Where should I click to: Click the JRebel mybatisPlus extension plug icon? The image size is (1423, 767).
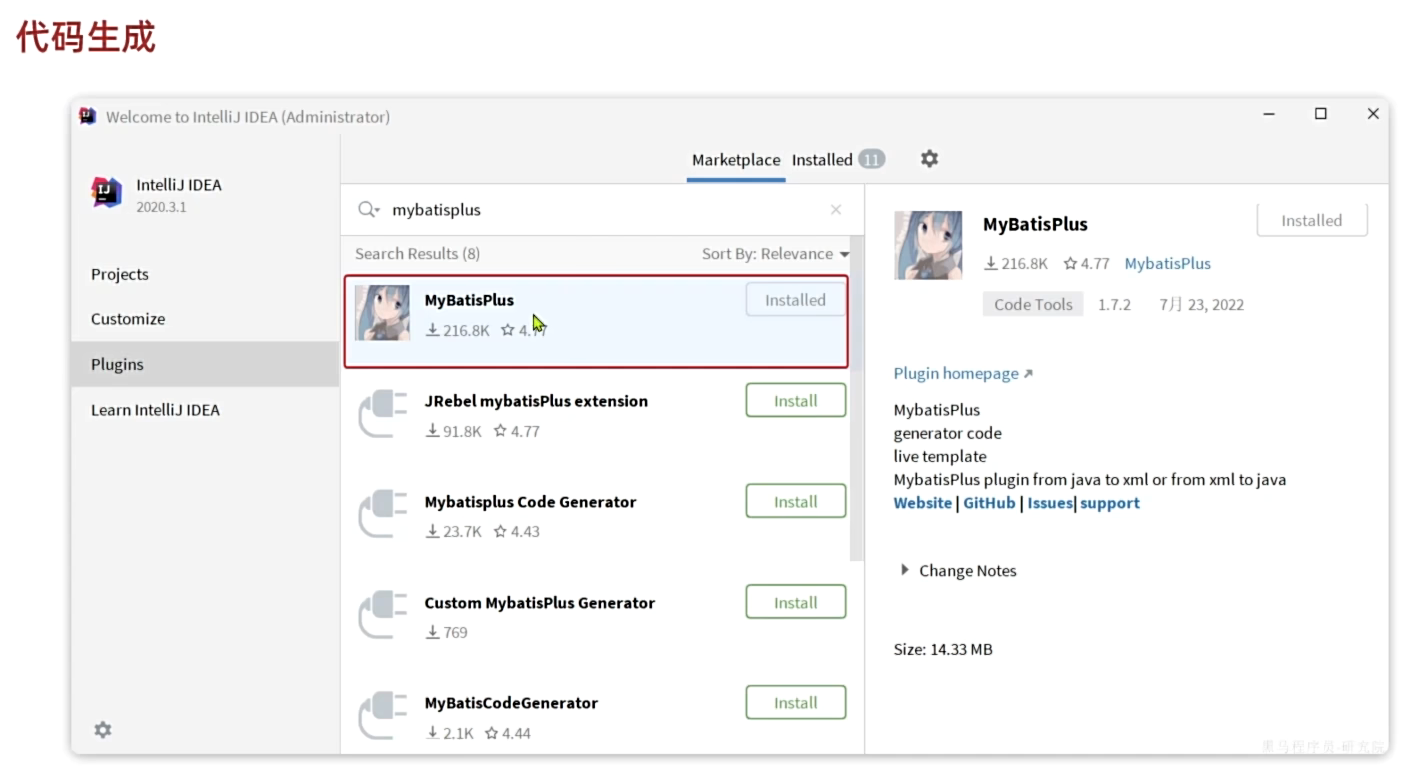[382, 414]
